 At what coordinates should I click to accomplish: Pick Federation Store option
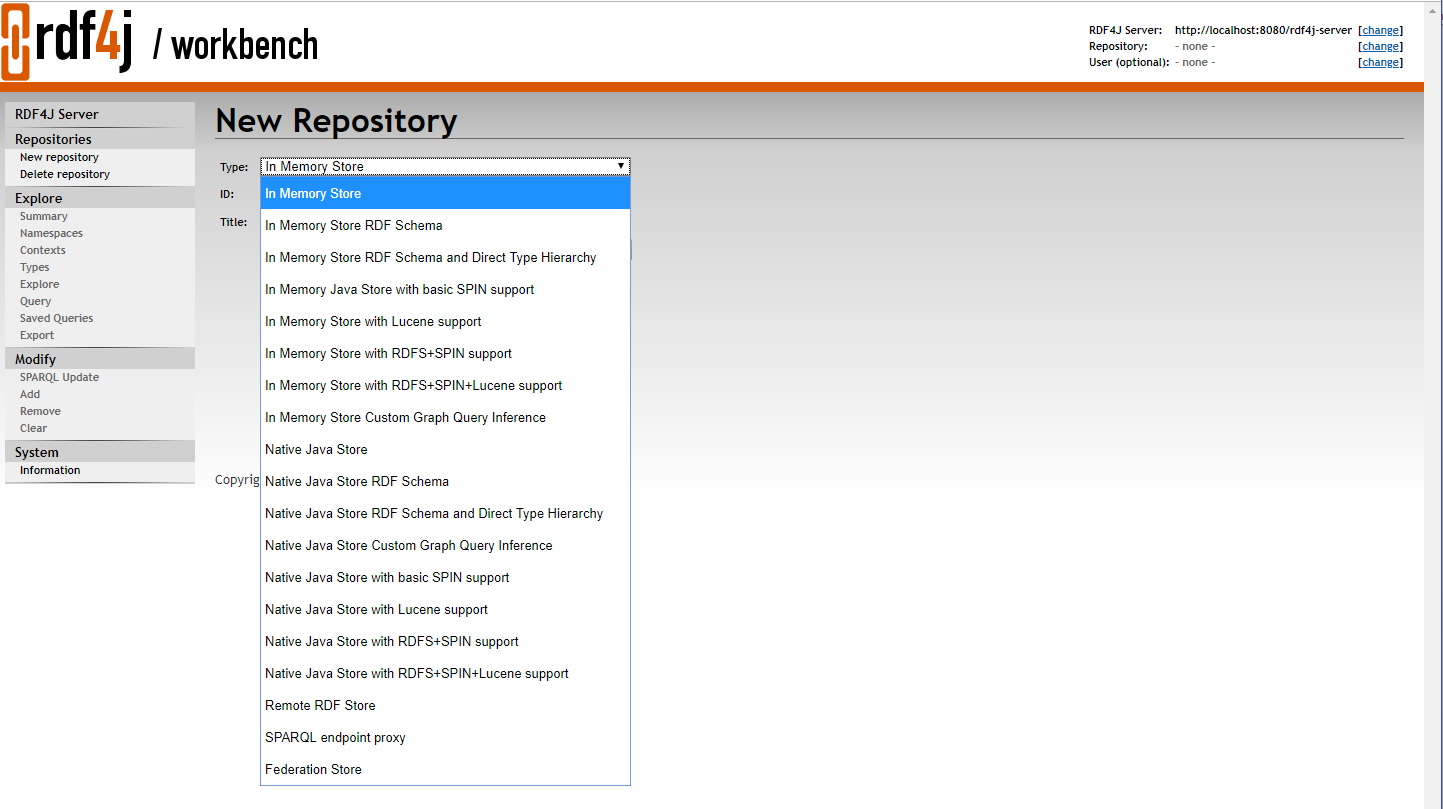[x=445, y=769]
